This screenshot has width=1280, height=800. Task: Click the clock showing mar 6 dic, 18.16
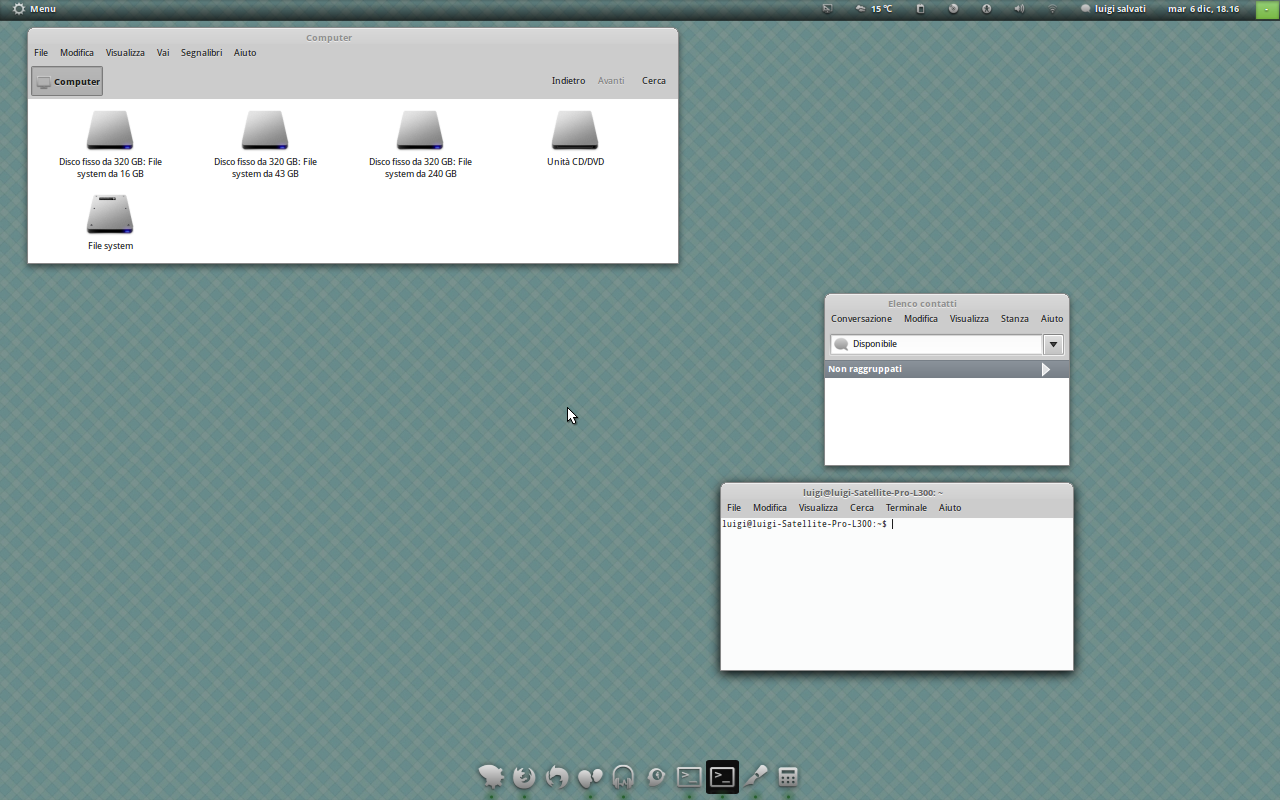[1203, 9]
